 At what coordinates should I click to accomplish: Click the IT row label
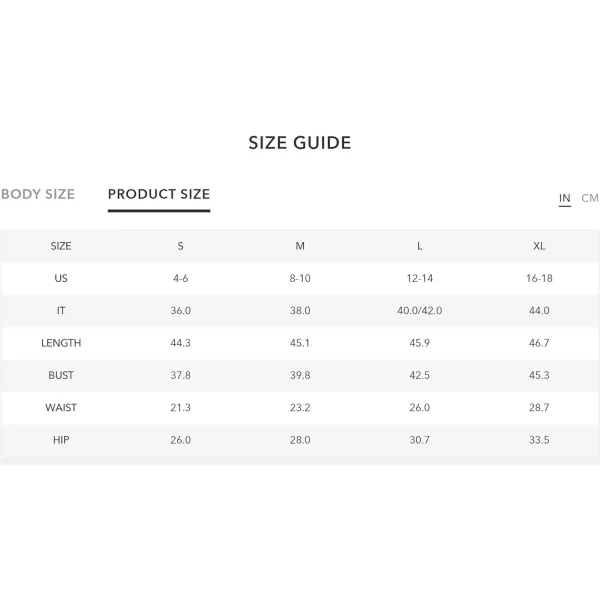61,310
